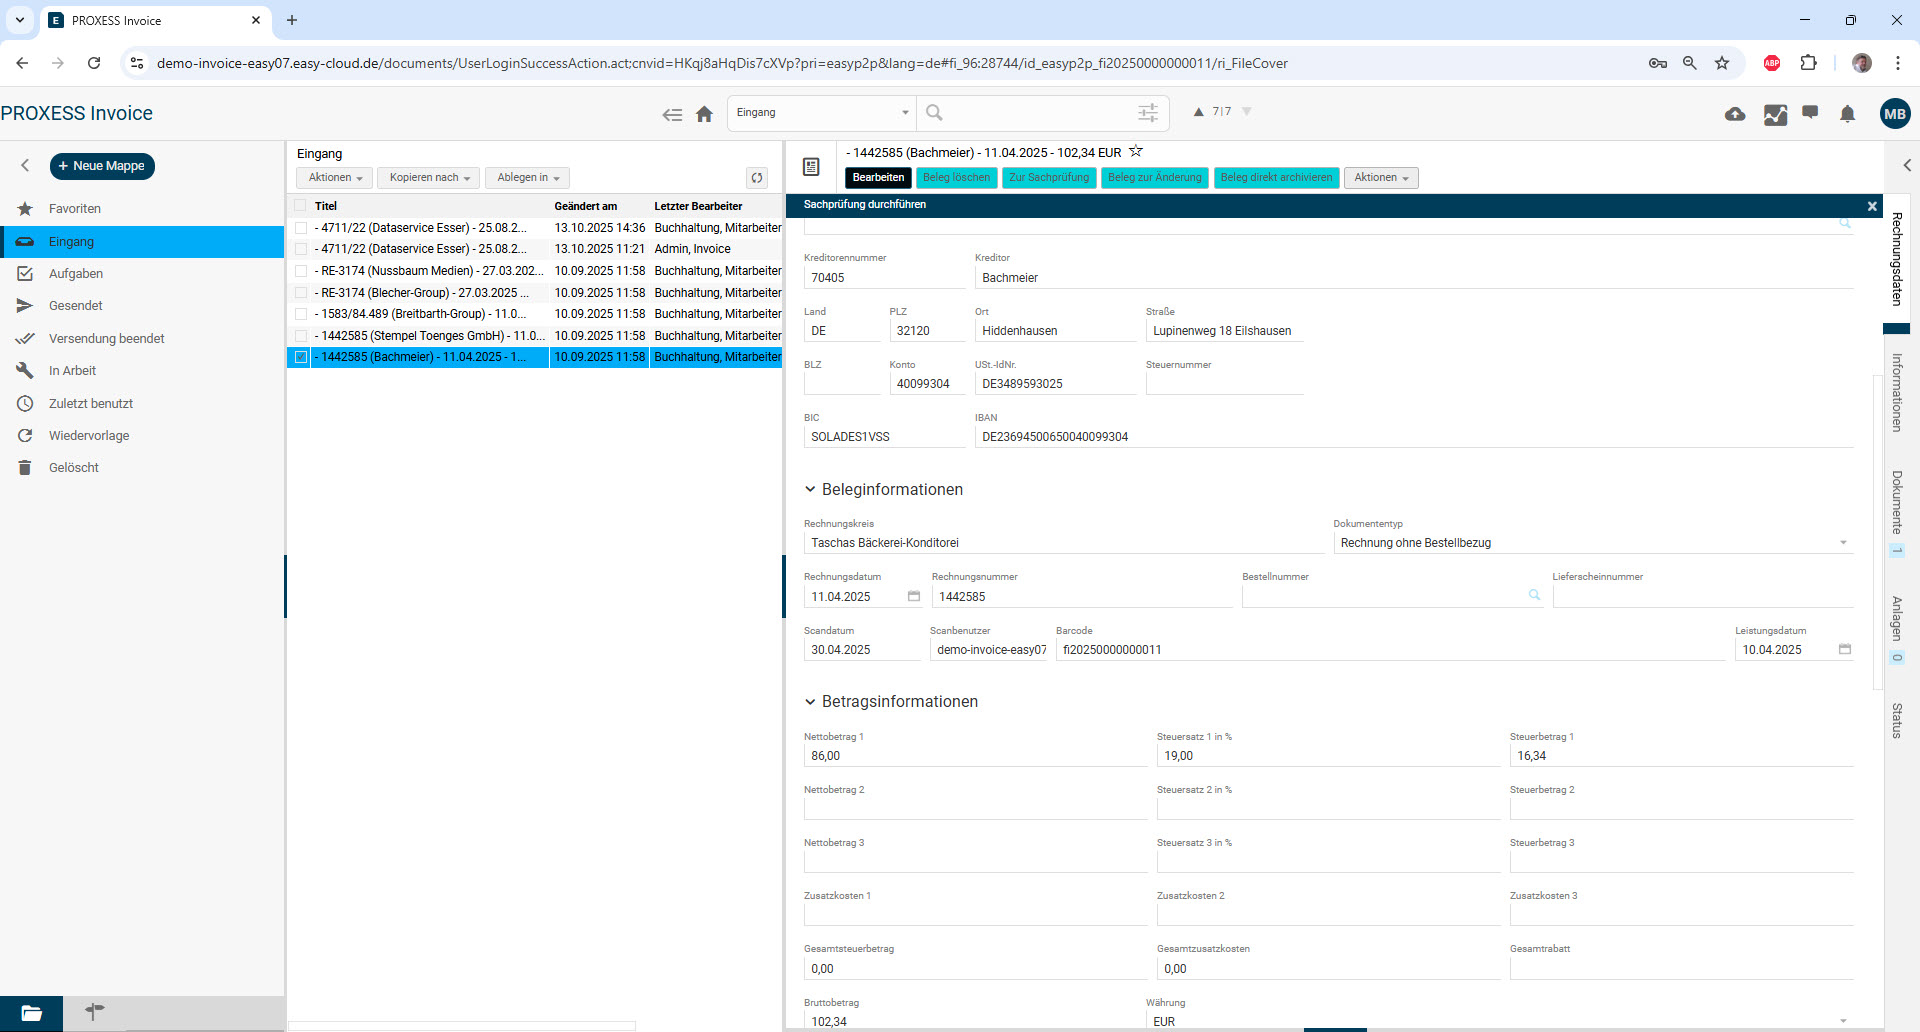Click the Nettobetrag 1 input field
1920x1032 pixels.
(974, 756)
